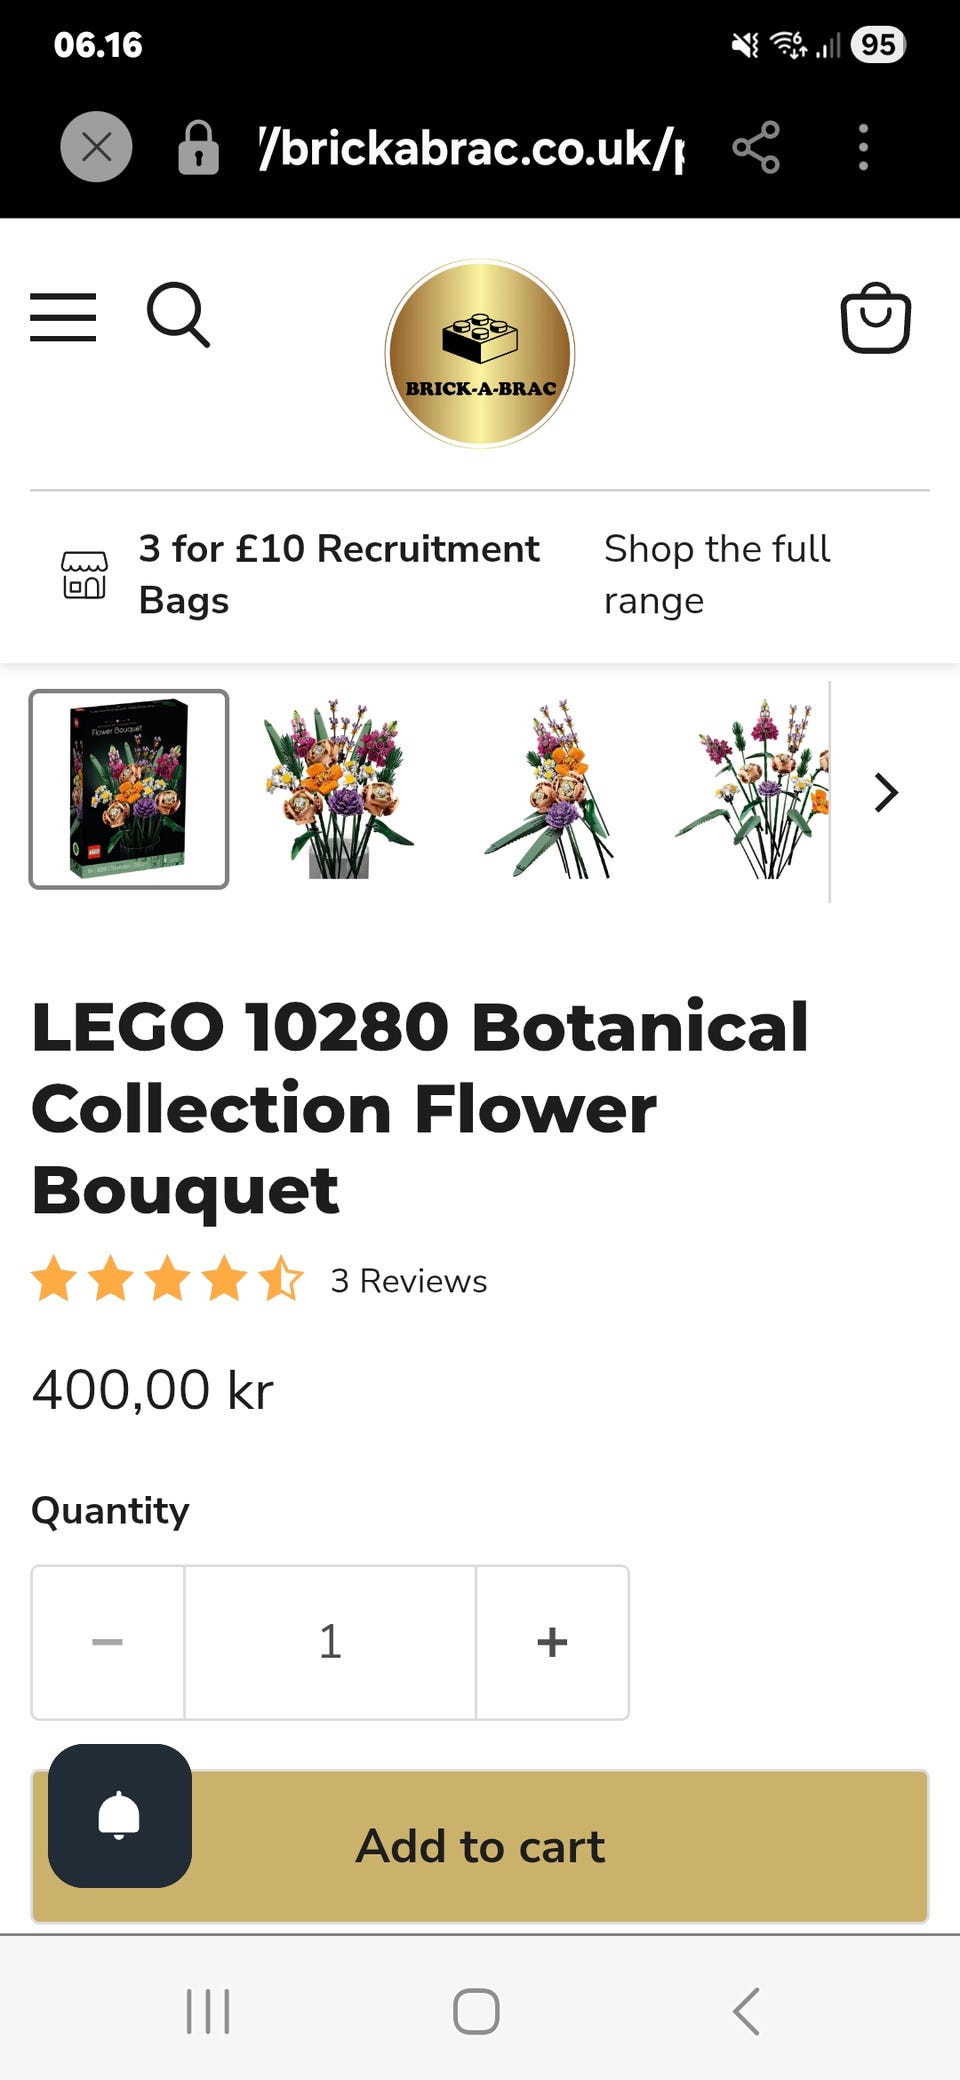Open the hamburger navigation menu
The width and height of the screenshot is (960, 2080).
[63, 317]
